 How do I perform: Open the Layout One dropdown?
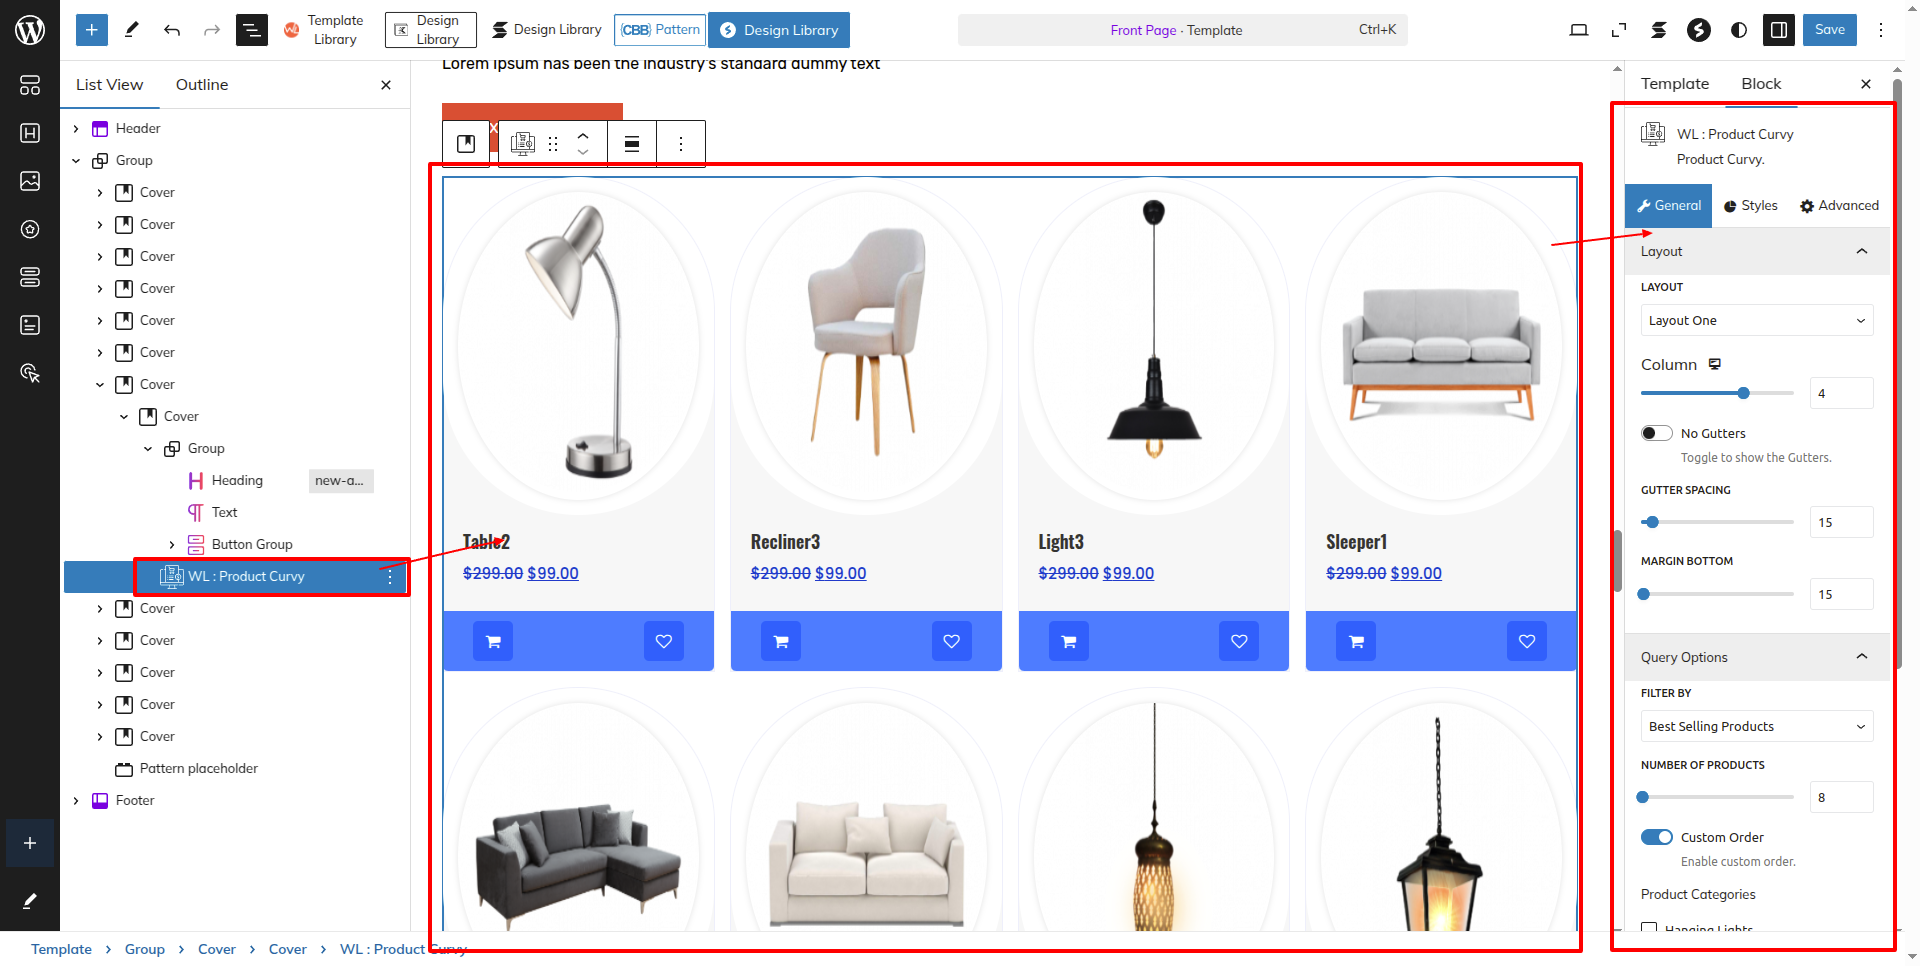click(1757, 321)
